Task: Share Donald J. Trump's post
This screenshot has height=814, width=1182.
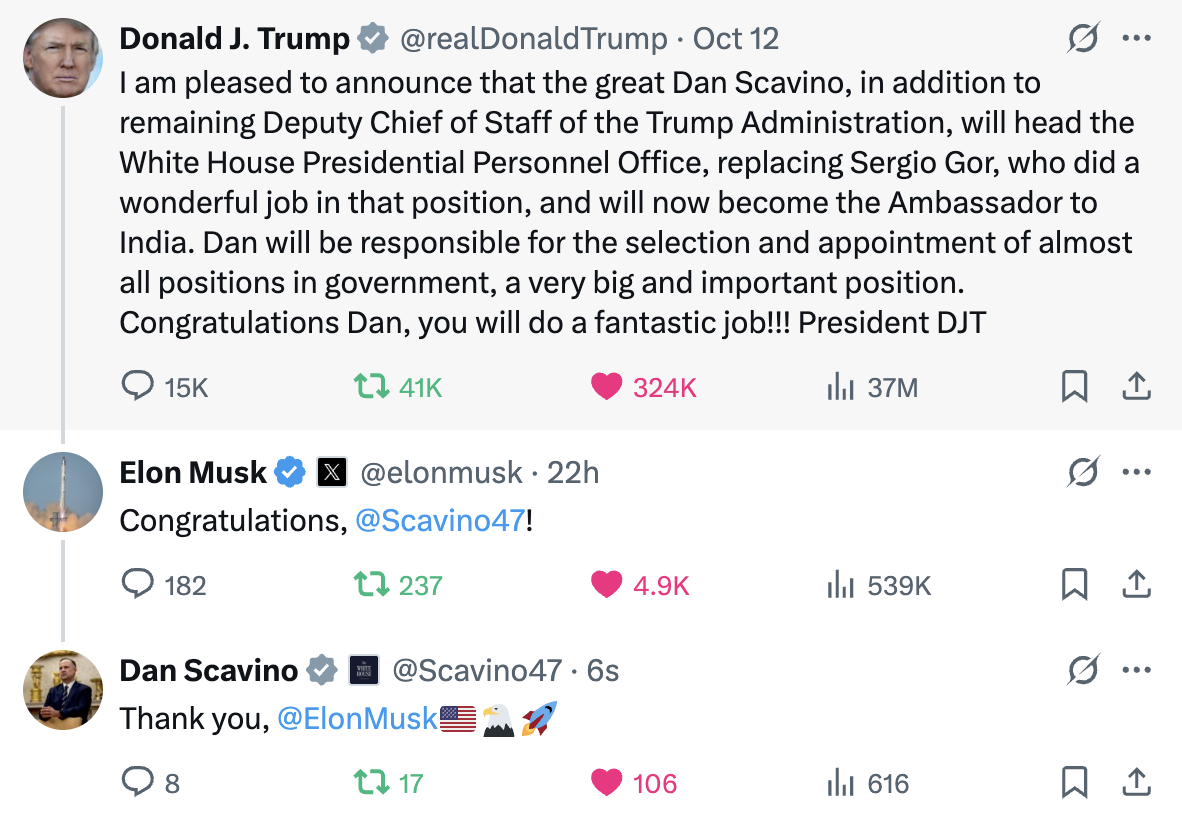Action: (x=1136, y=386)
